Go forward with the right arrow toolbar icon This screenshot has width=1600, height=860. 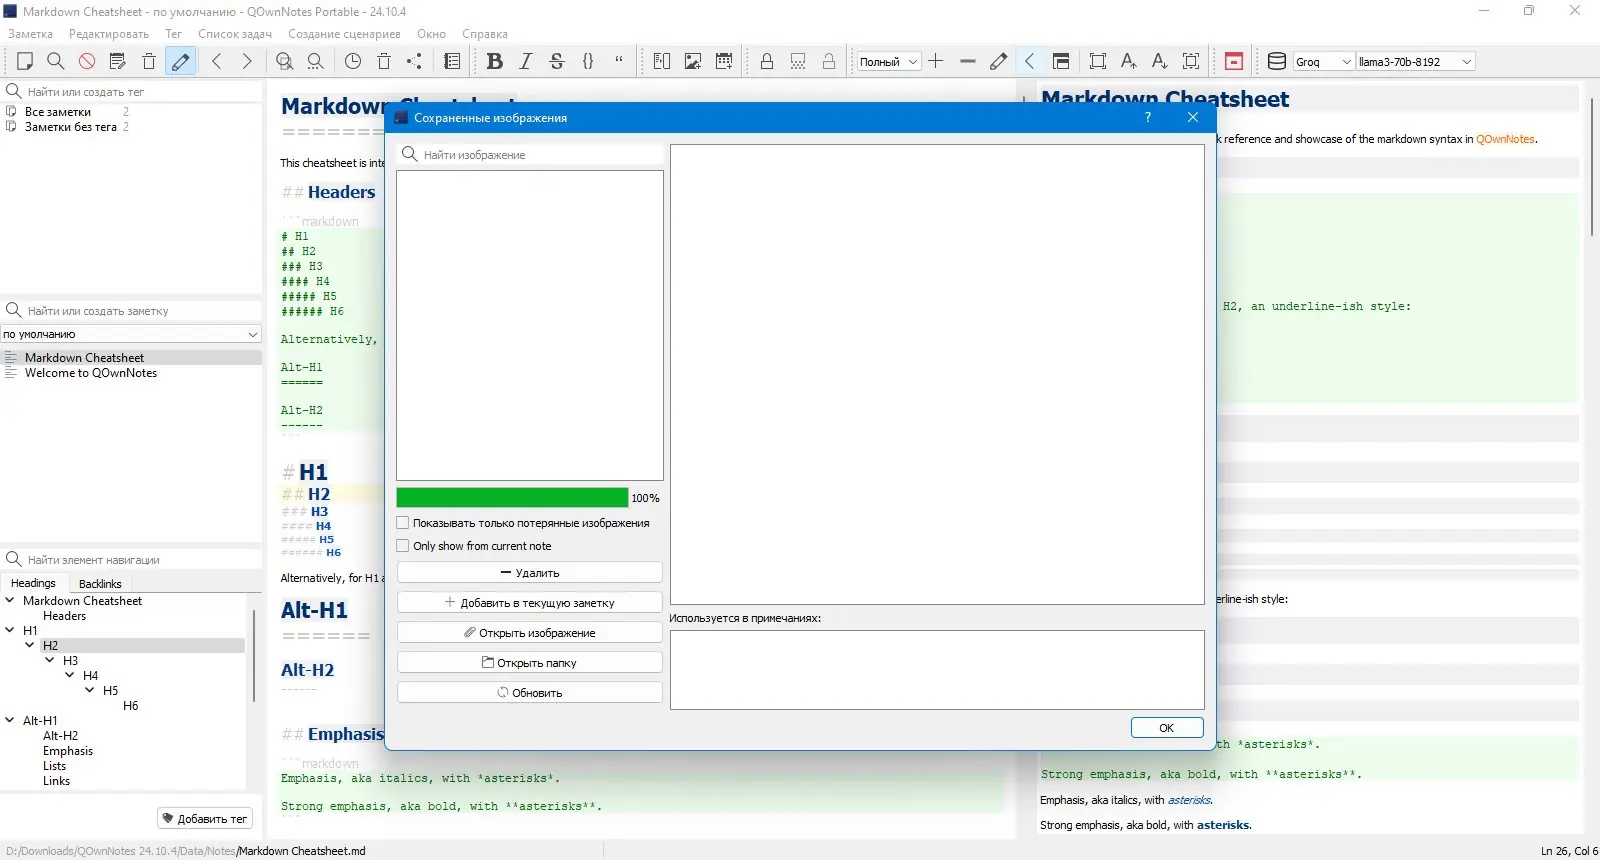click(x=247, y=61)
